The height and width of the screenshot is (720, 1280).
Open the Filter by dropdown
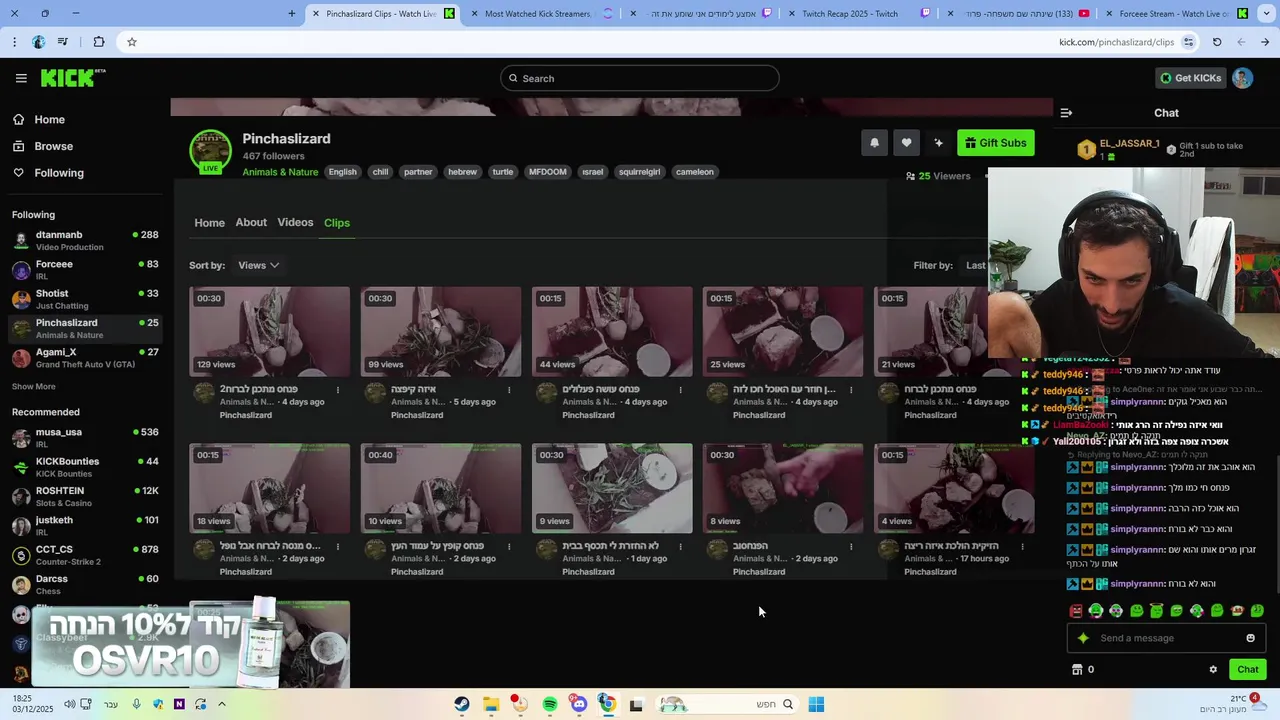click(975, 265)
